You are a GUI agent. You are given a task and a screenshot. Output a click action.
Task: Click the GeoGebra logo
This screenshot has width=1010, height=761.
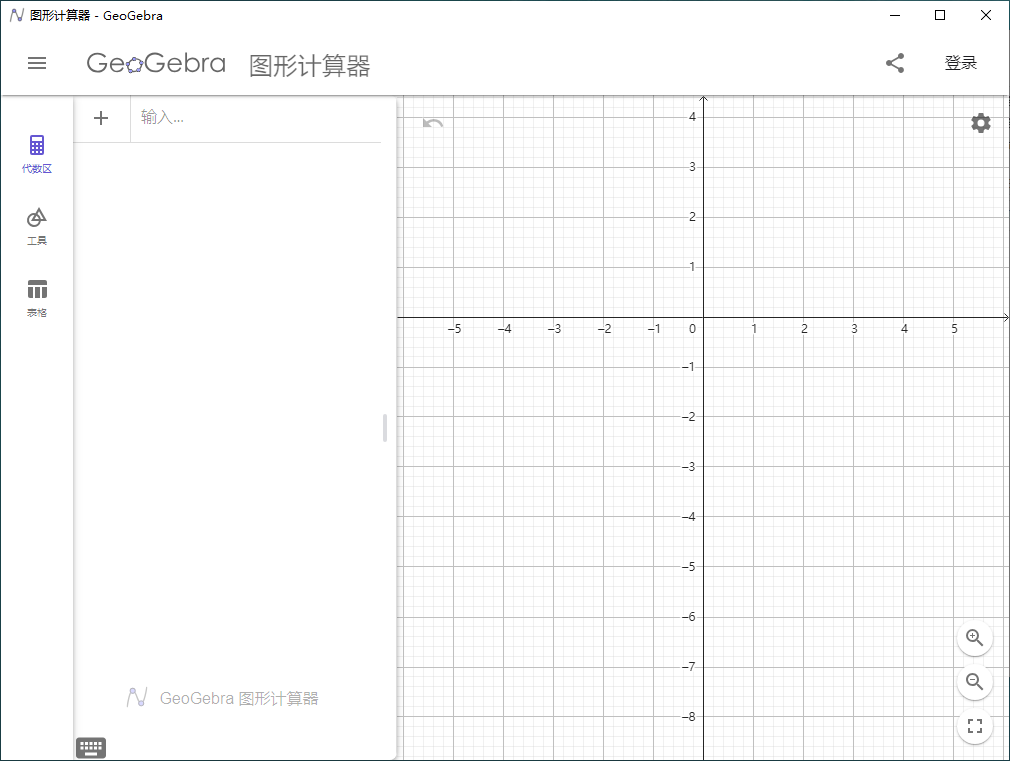pos(156,62)
